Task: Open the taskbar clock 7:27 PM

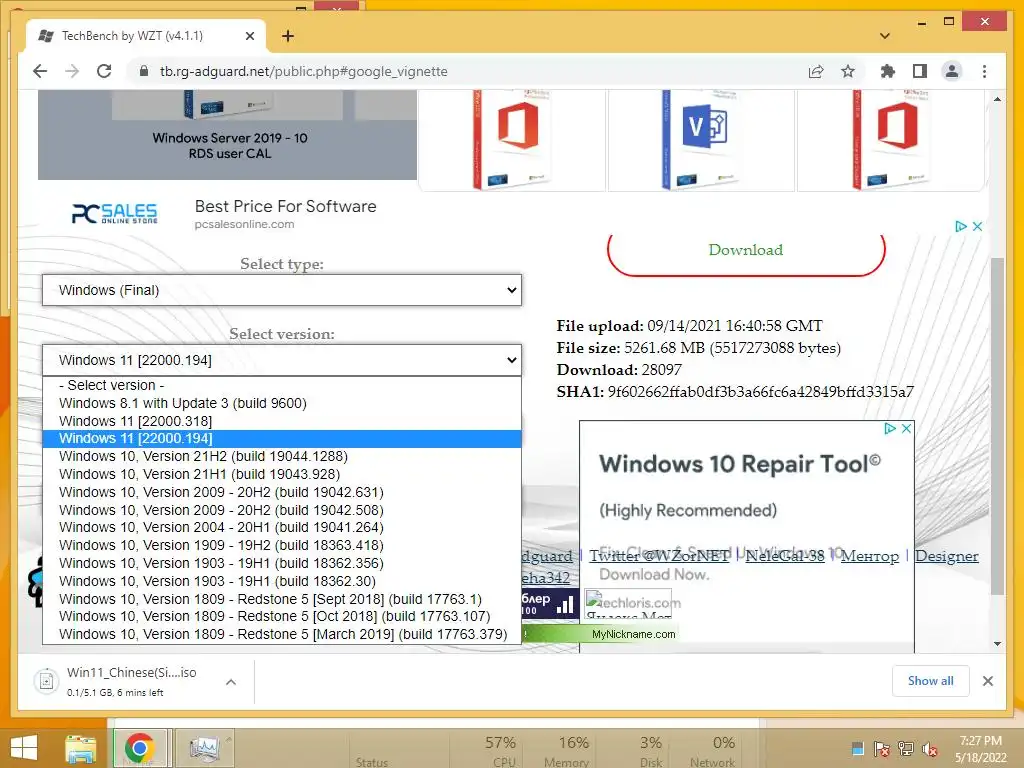Action: coord(980,748)
